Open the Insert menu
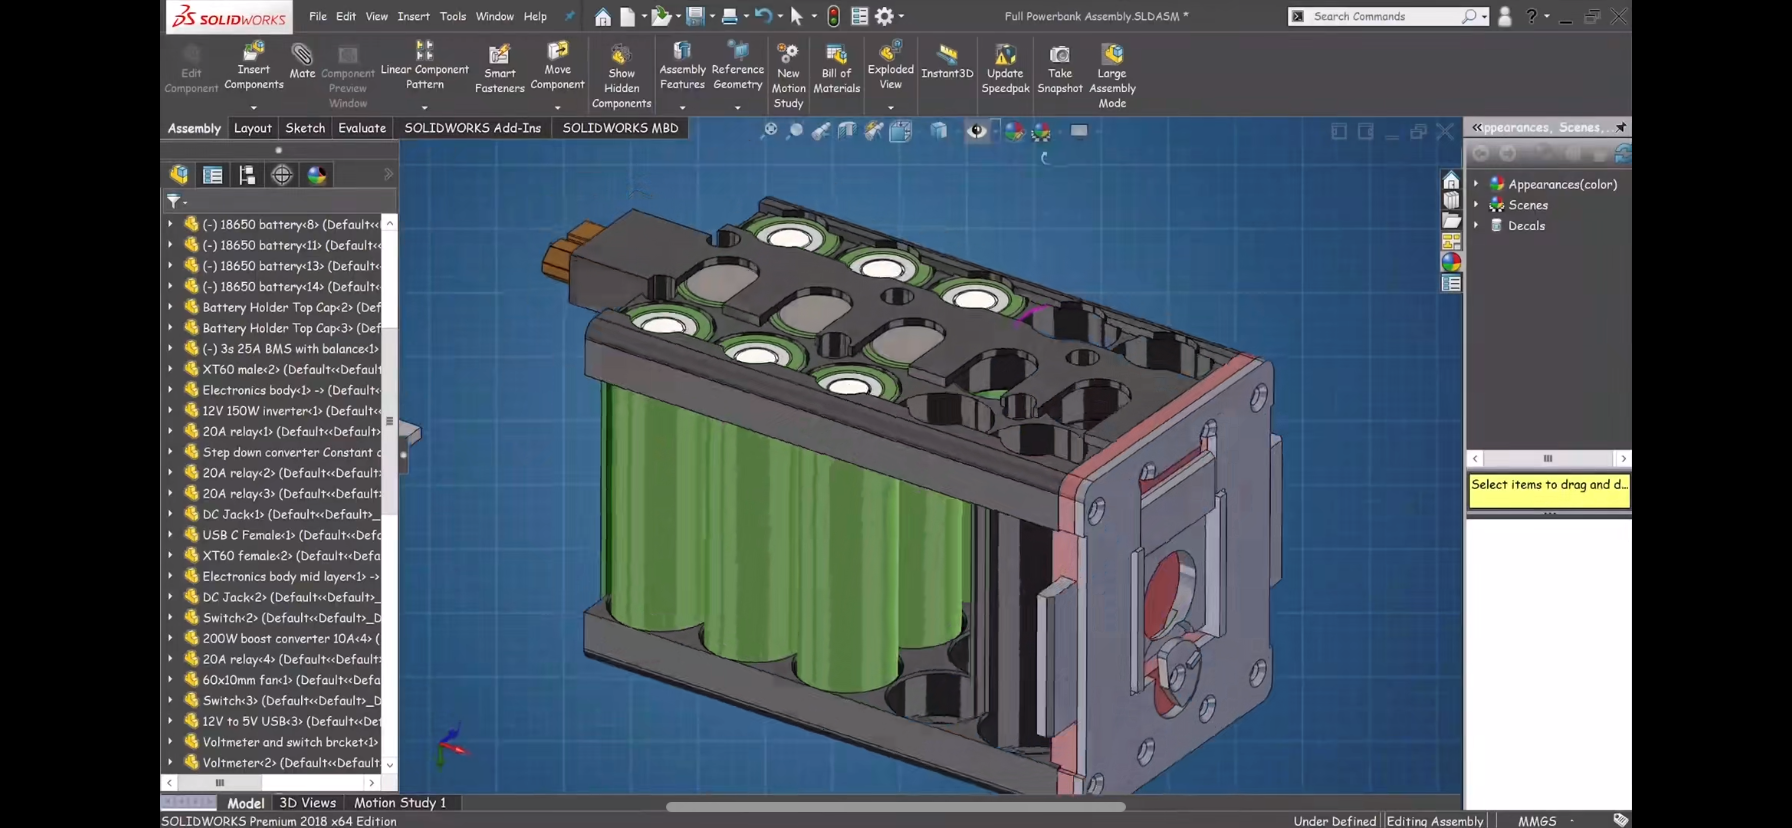 pos(413,16)
